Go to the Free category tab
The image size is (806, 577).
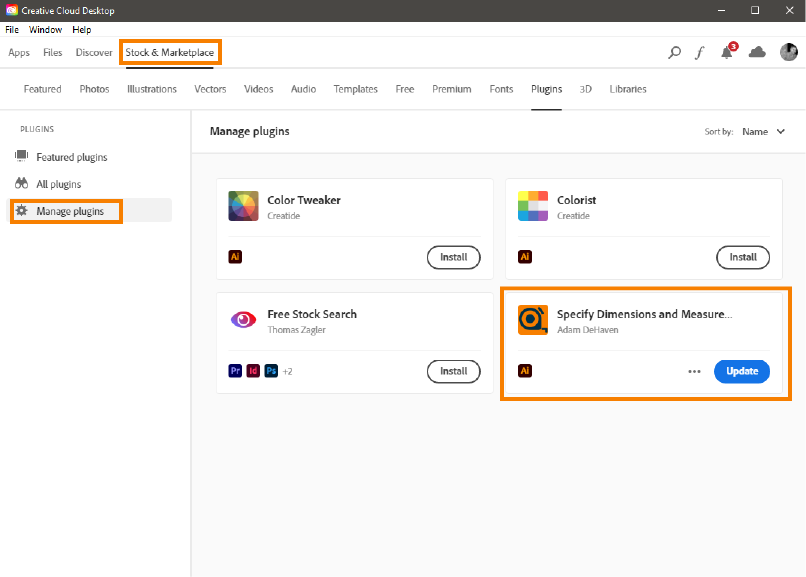click(x=405, y=89)
